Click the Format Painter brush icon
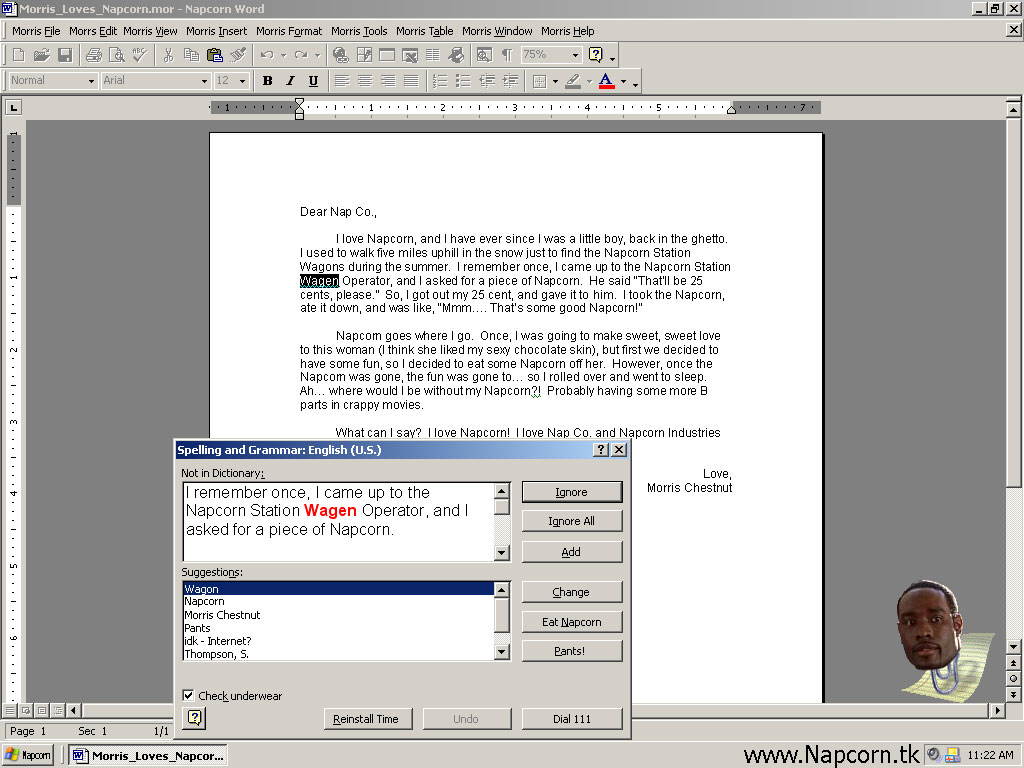This screenshot has width=1024, height=768. pyautogui.click(x=238, y=55)
